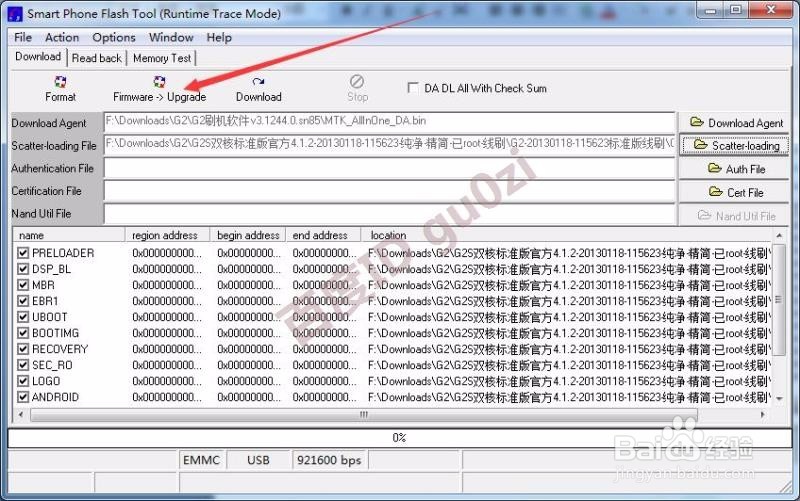Click the 0% progress bar

pos(399,438)
